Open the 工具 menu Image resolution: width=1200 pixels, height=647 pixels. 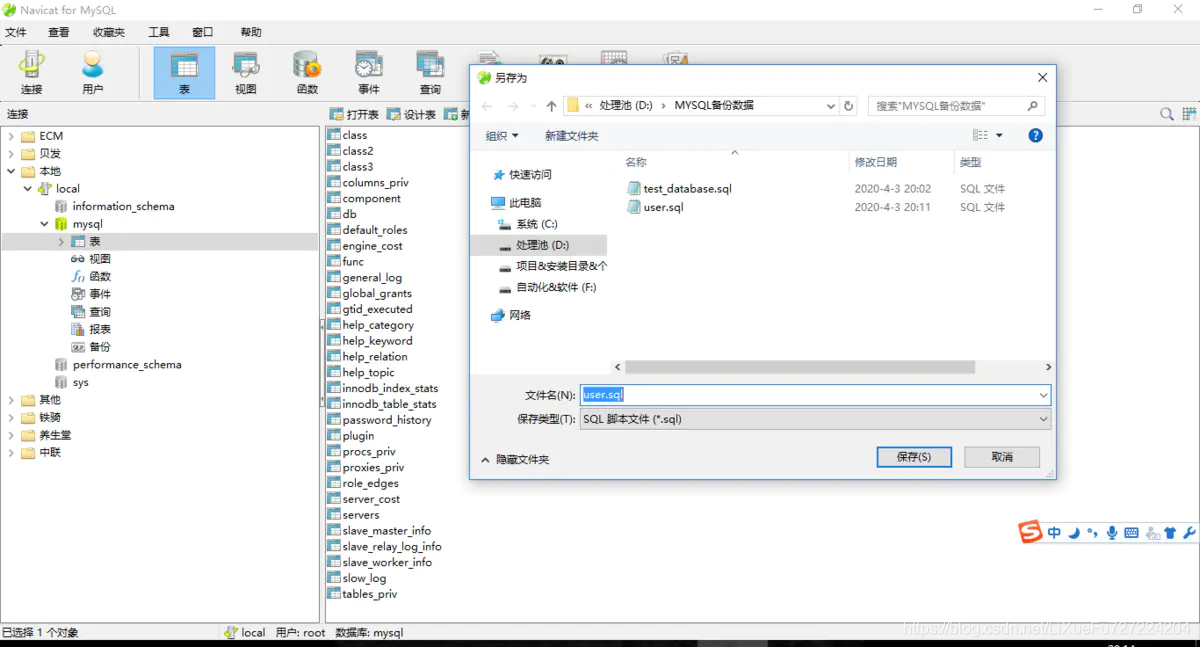159,33
